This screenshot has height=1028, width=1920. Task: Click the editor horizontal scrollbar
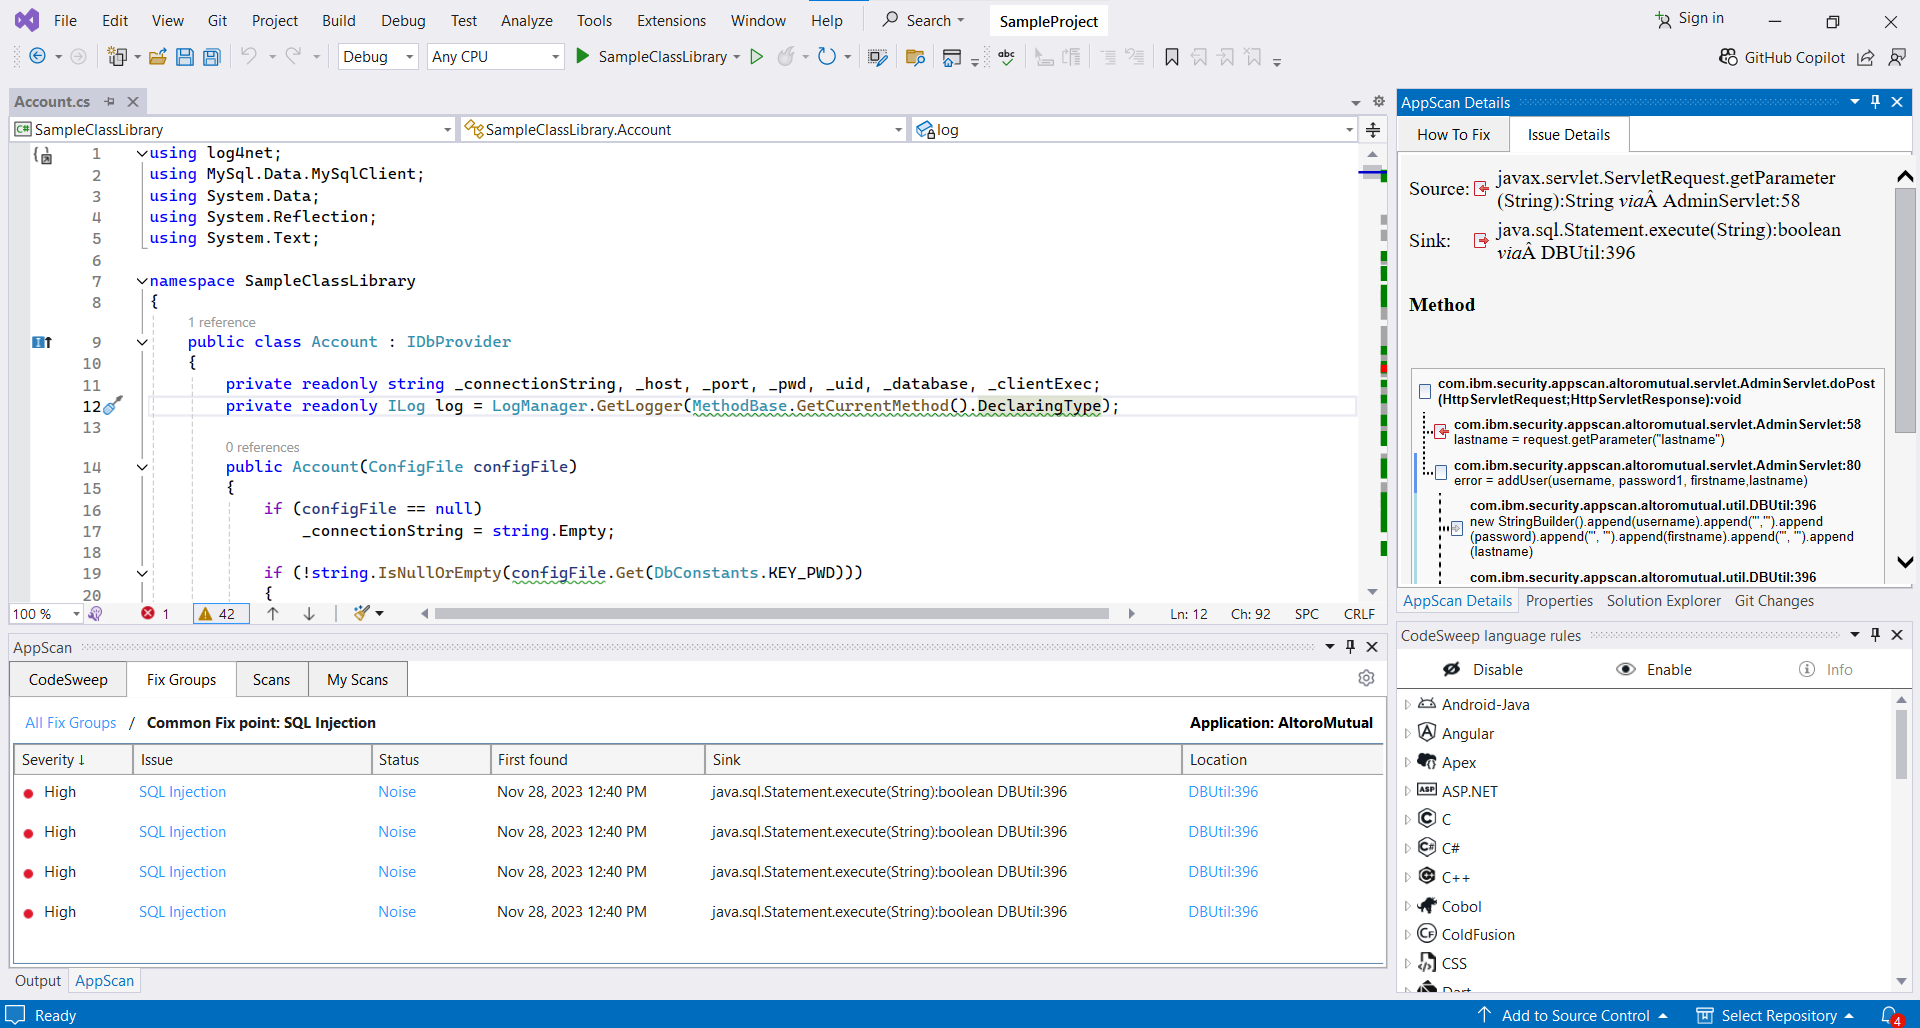(772, 613)
